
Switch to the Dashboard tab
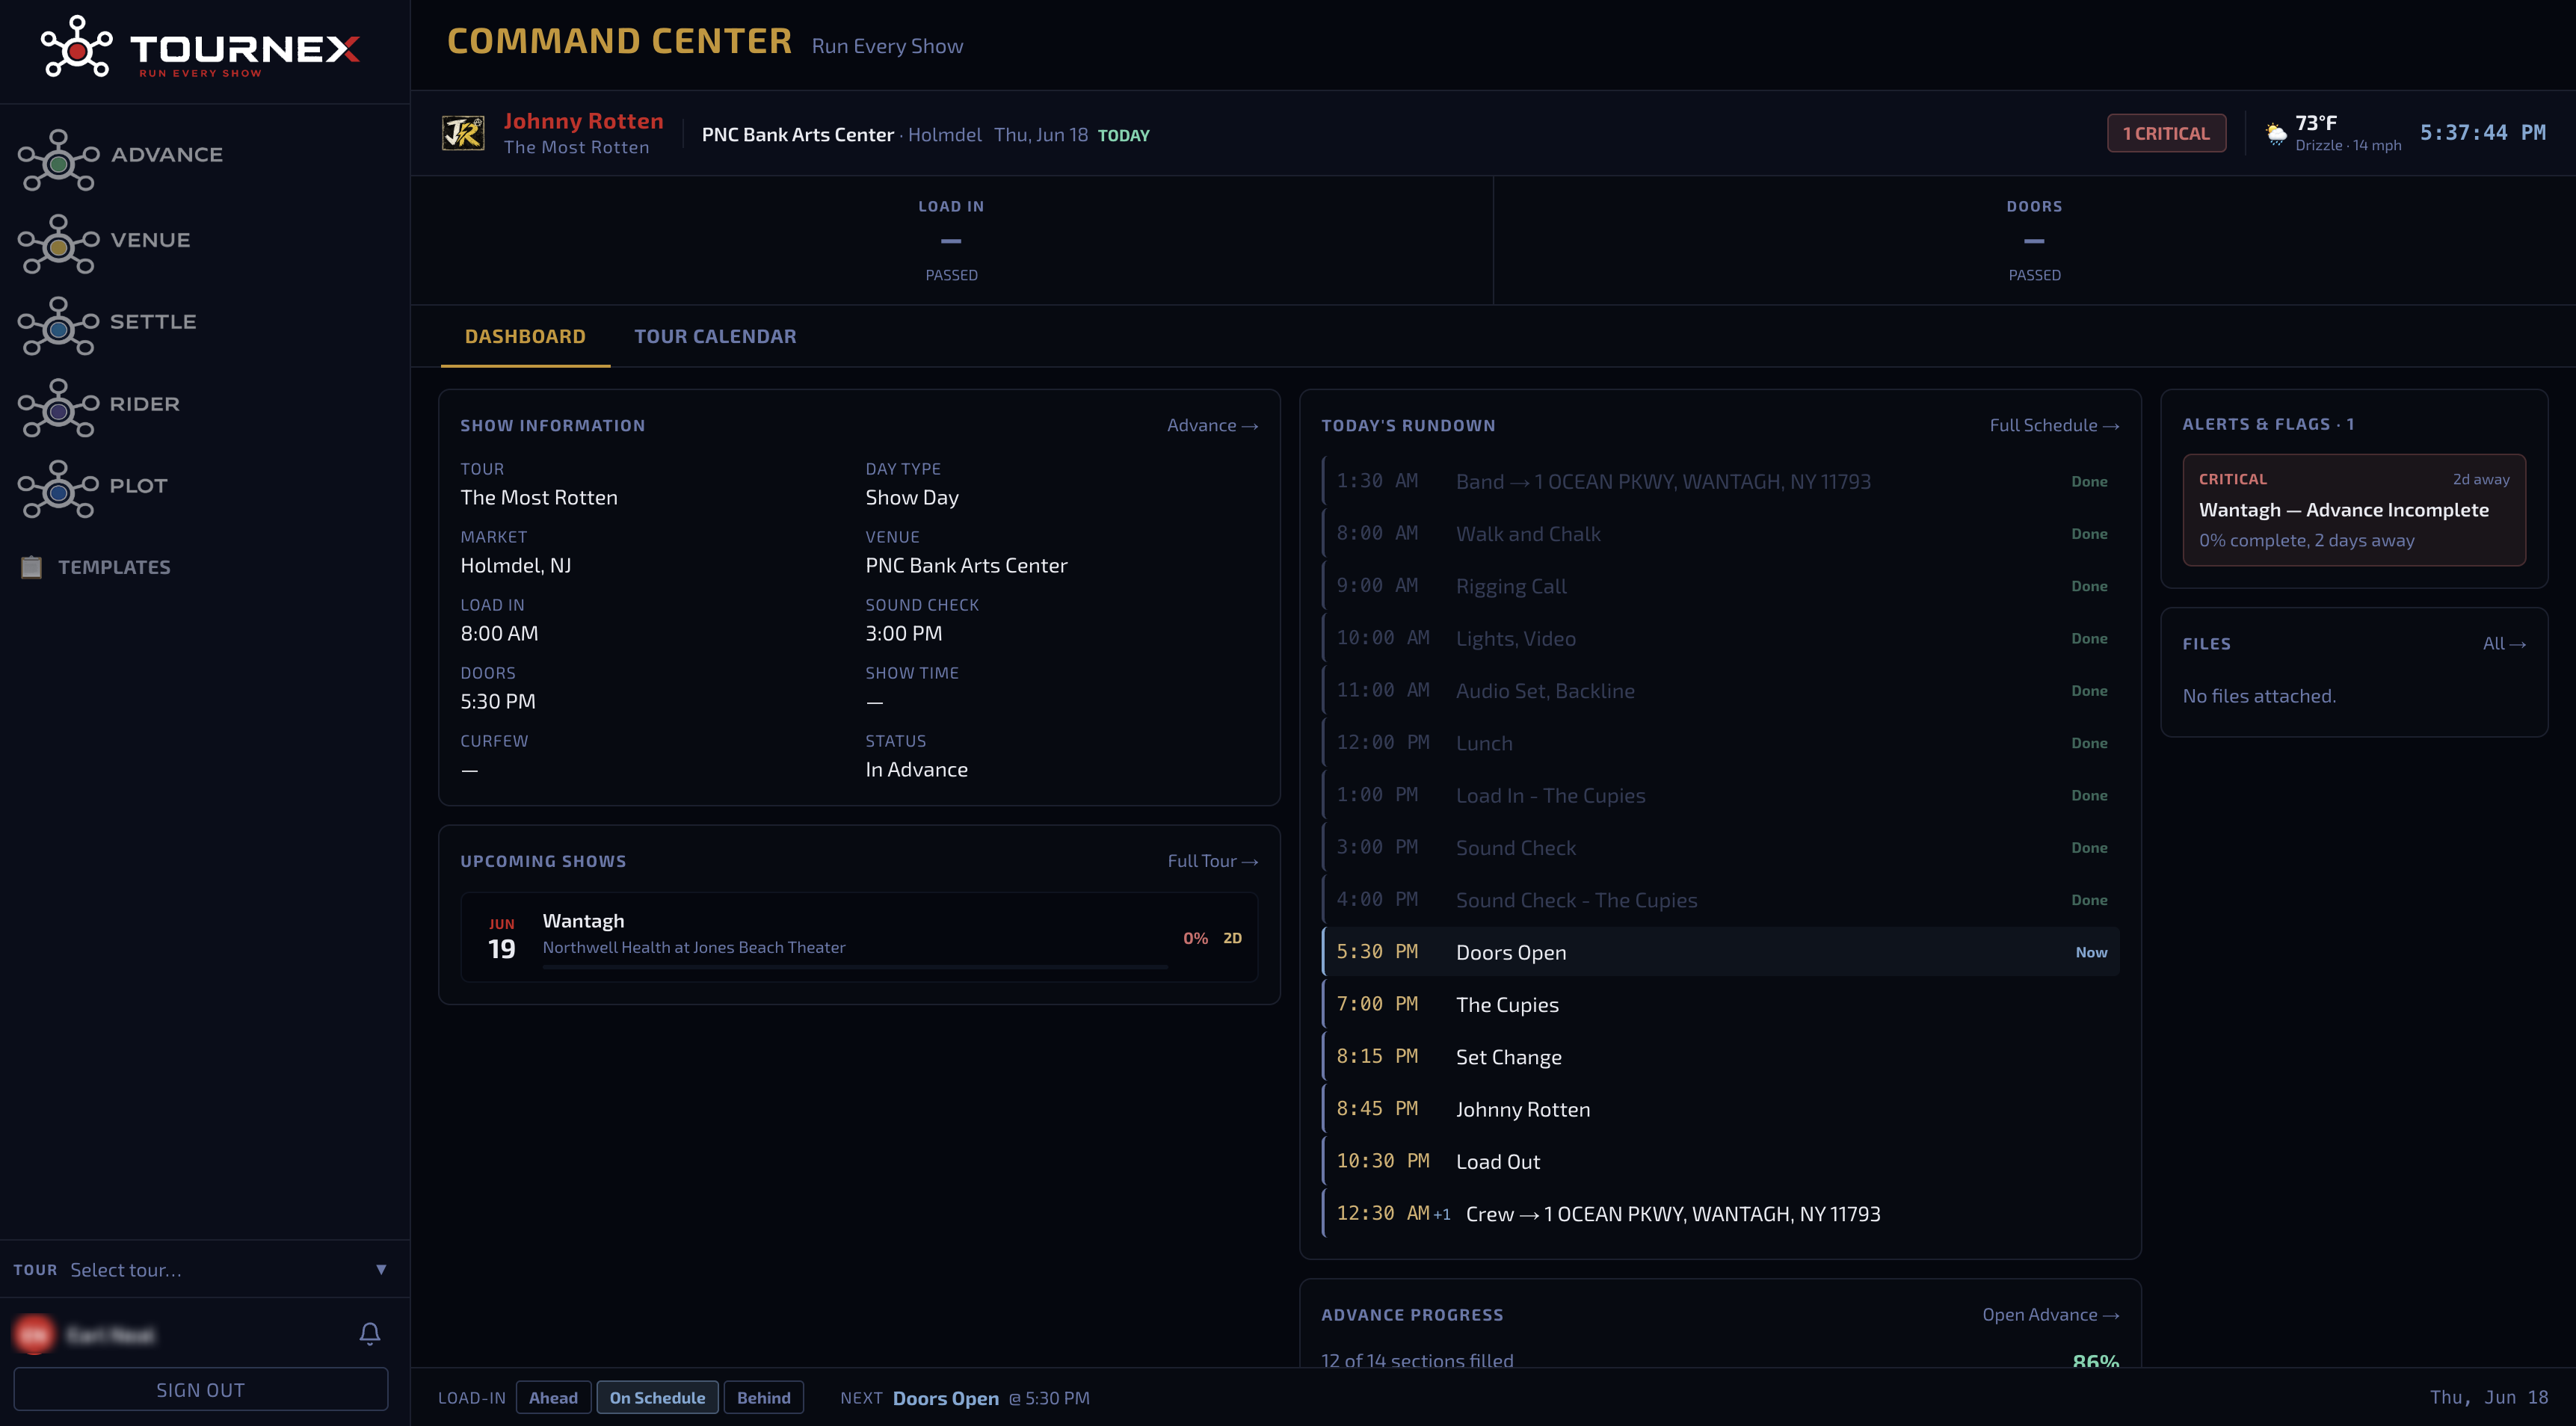525,337
